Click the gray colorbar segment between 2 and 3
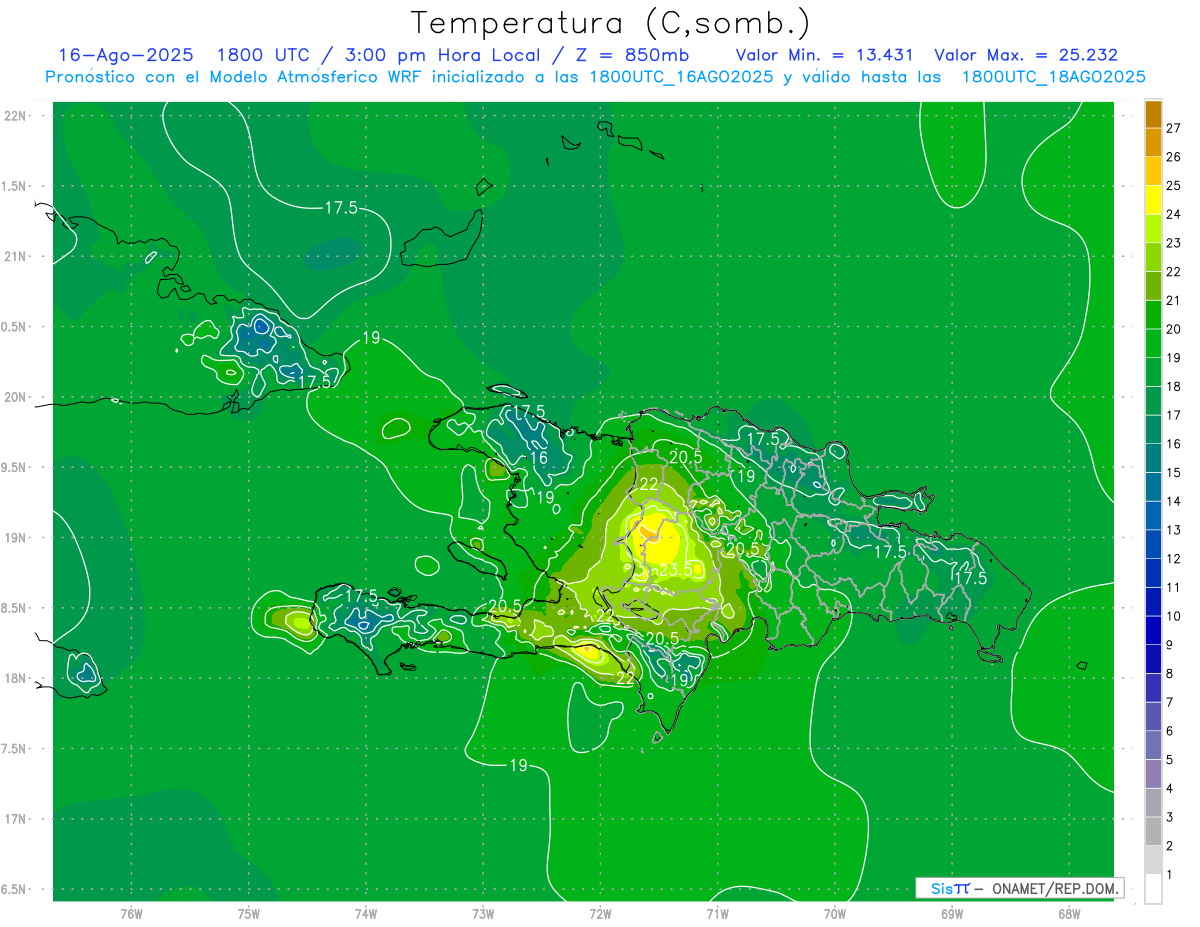The height and width of the screenshot is (927, 1200). point(1153,831)
